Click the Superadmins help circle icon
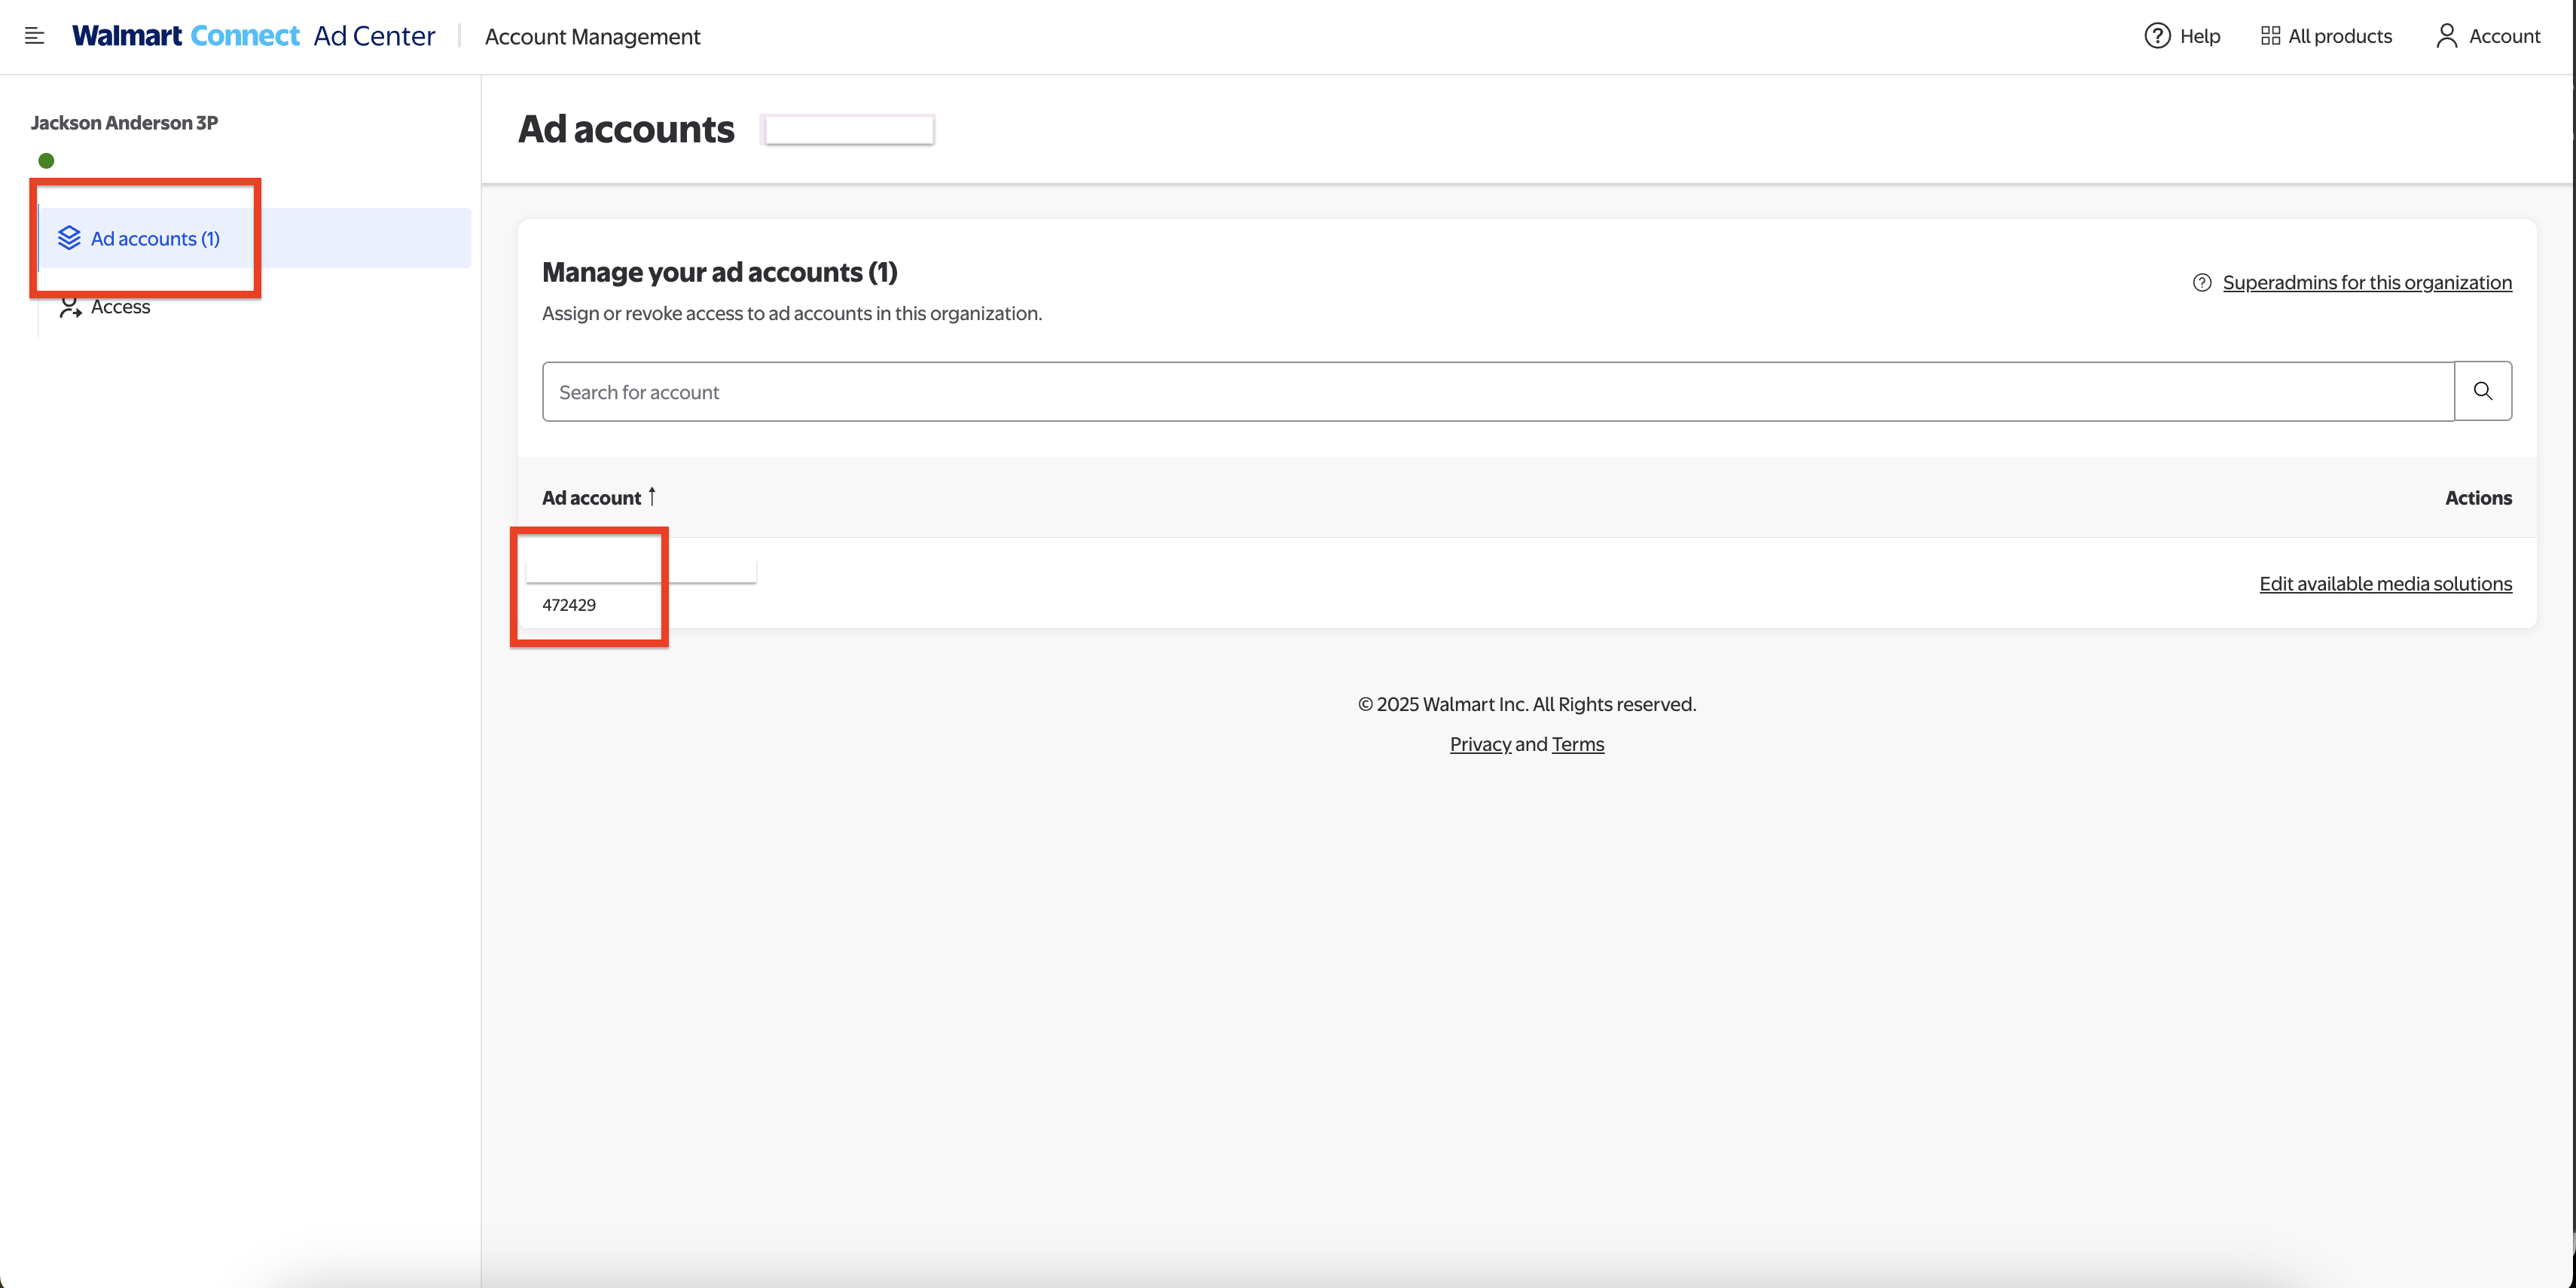This screenshot has height=1288, width=2576. click(2202, 282)
